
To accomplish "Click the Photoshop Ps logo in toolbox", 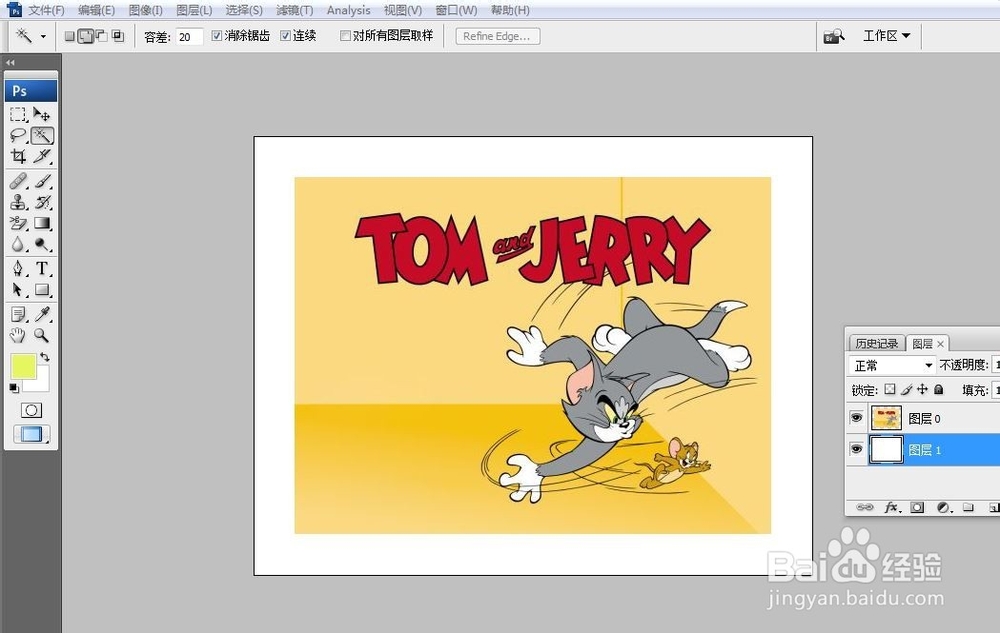I will tap(31, 91).
